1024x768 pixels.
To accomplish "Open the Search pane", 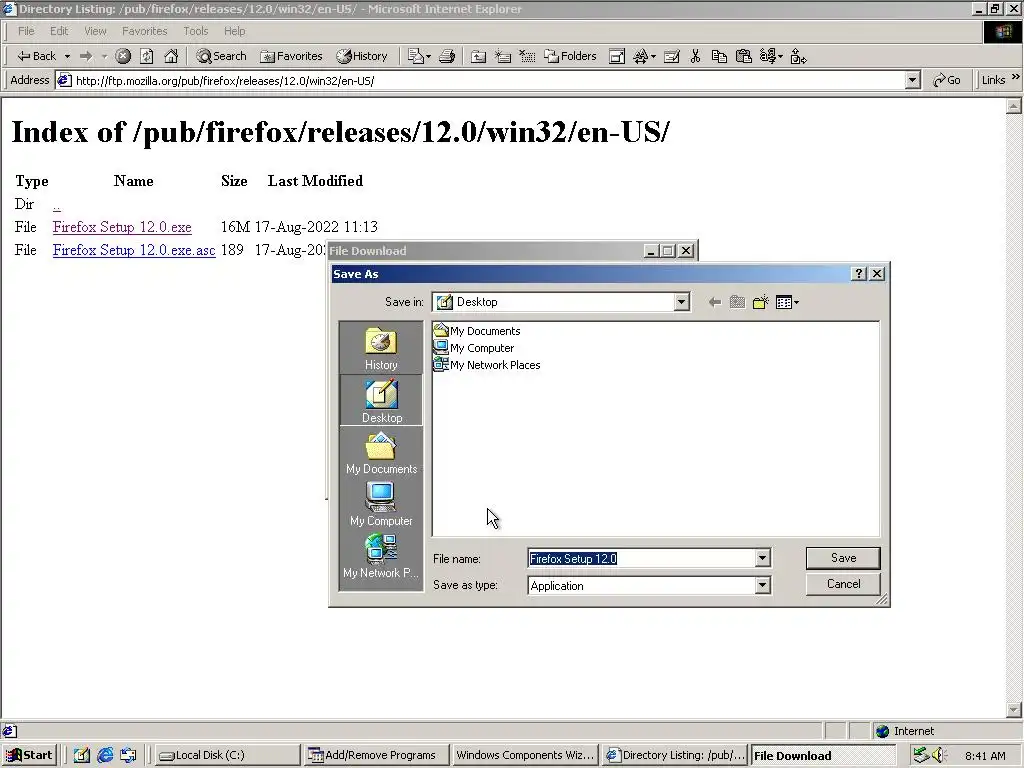I will coord(221,56).
